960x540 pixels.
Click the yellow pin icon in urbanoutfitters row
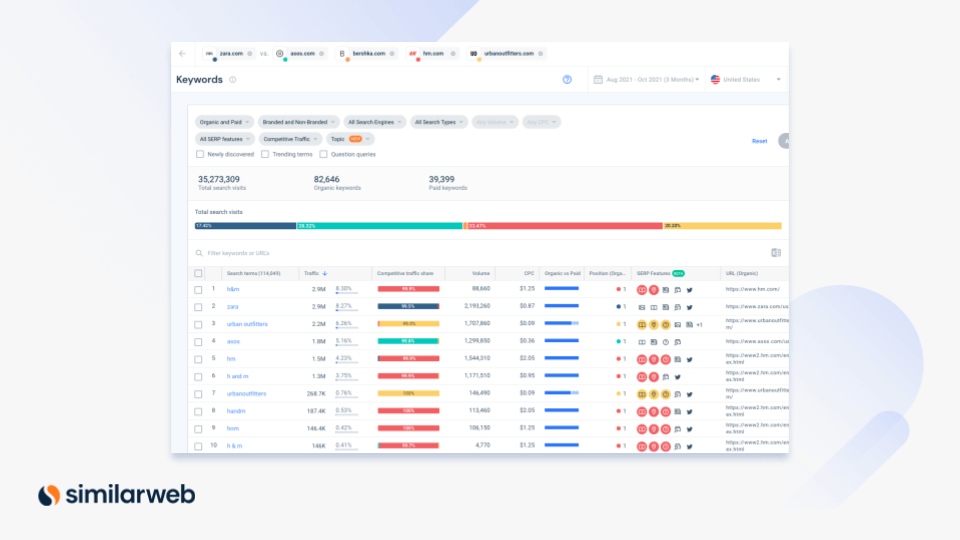click(653, 394)
